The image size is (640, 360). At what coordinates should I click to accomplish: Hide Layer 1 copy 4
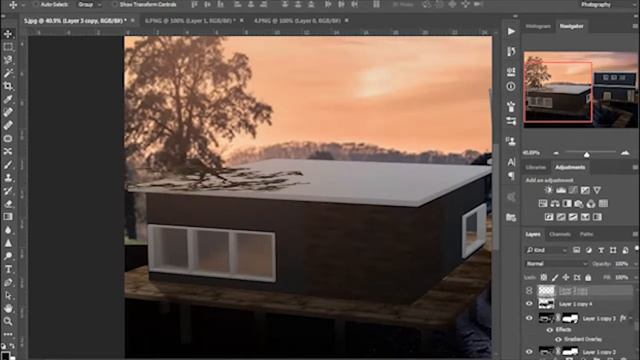[x=529, y=304]
